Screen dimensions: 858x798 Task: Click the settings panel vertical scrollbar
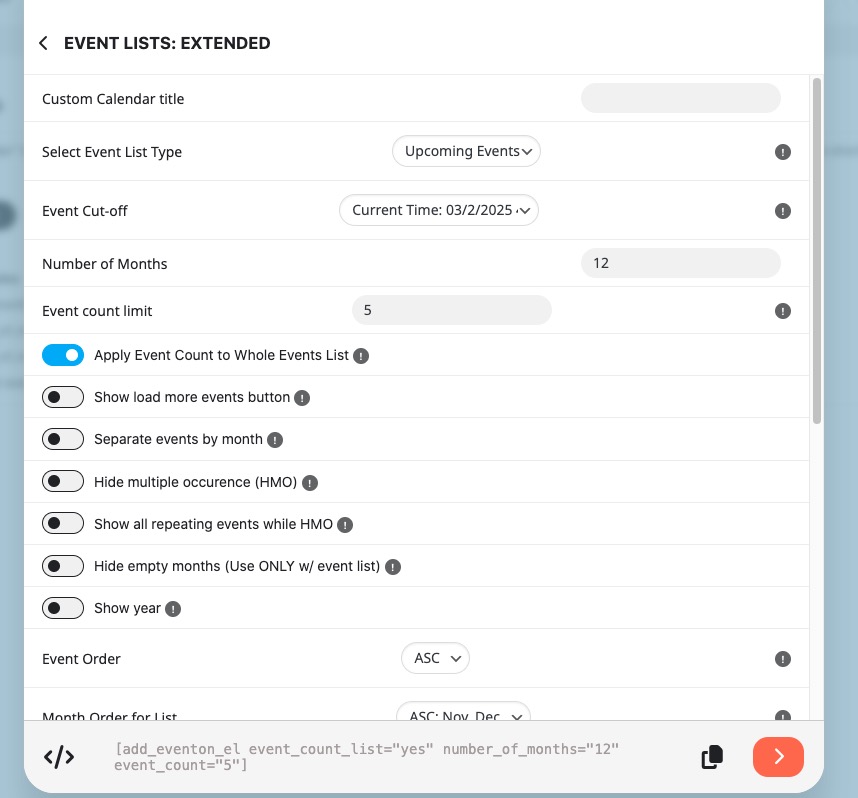click(816, 251)
